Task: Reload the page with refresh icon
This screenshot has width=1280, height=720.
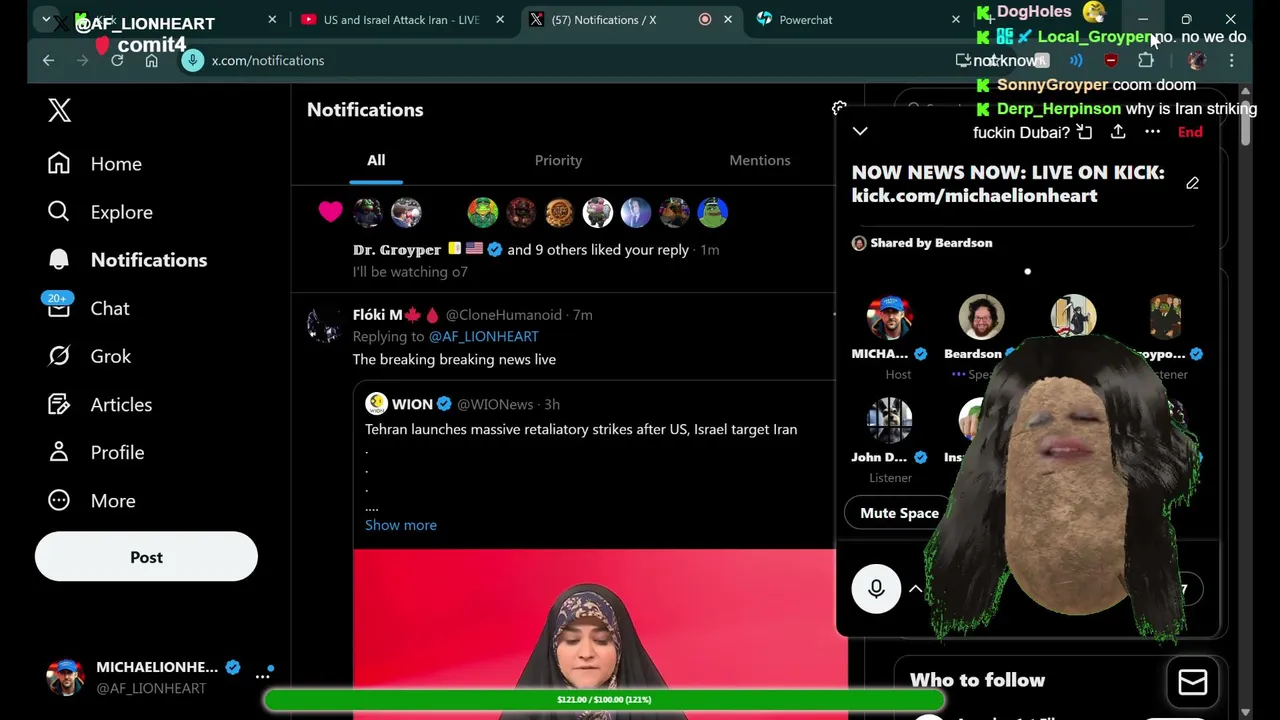Action: (117, 60)
